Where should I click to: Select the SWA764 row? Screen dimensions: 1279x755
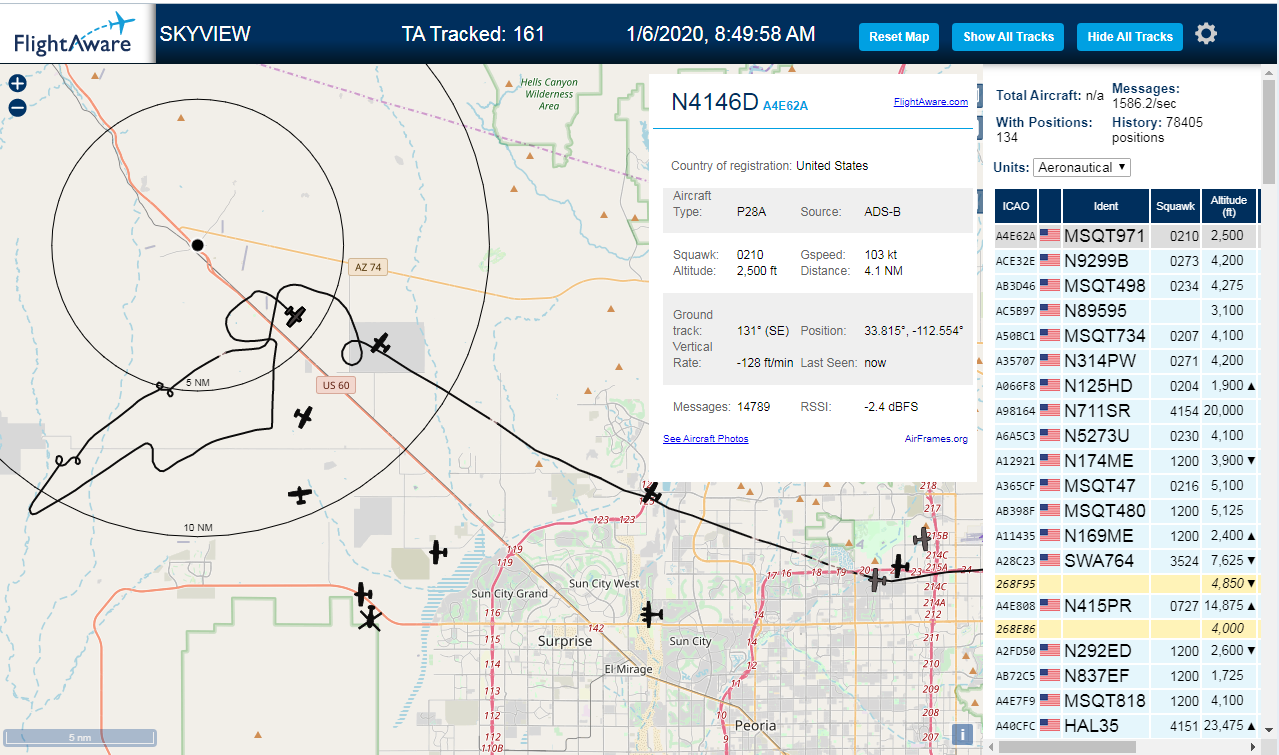click(x=1126, y=561)
